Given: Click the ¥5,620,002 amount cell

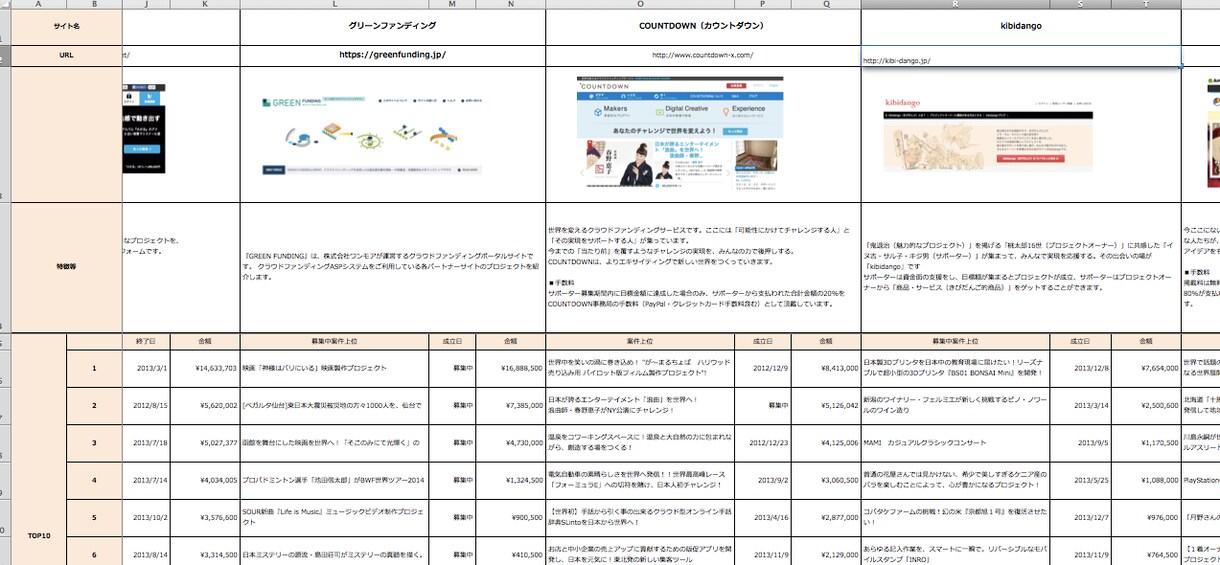Looking at the screenshot, I should pyautogui.click(x=205, y=405).
